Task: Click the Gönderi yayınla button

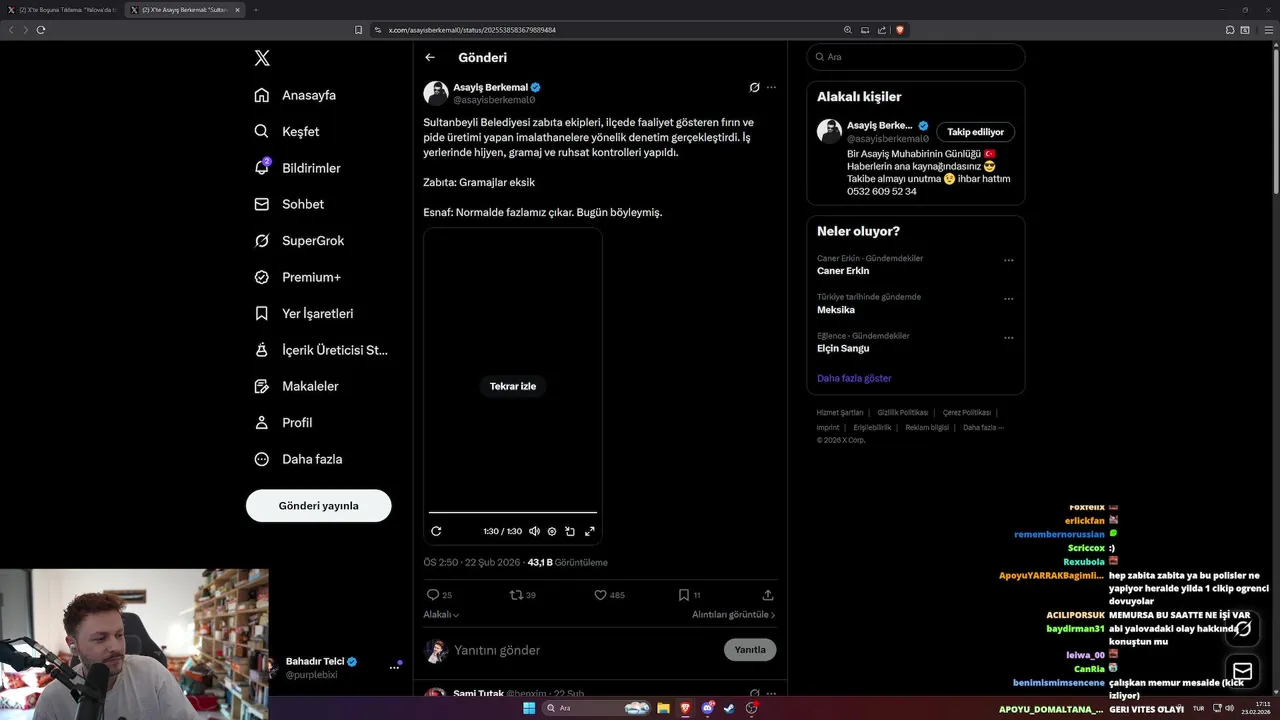Action: tap(318, 506)
